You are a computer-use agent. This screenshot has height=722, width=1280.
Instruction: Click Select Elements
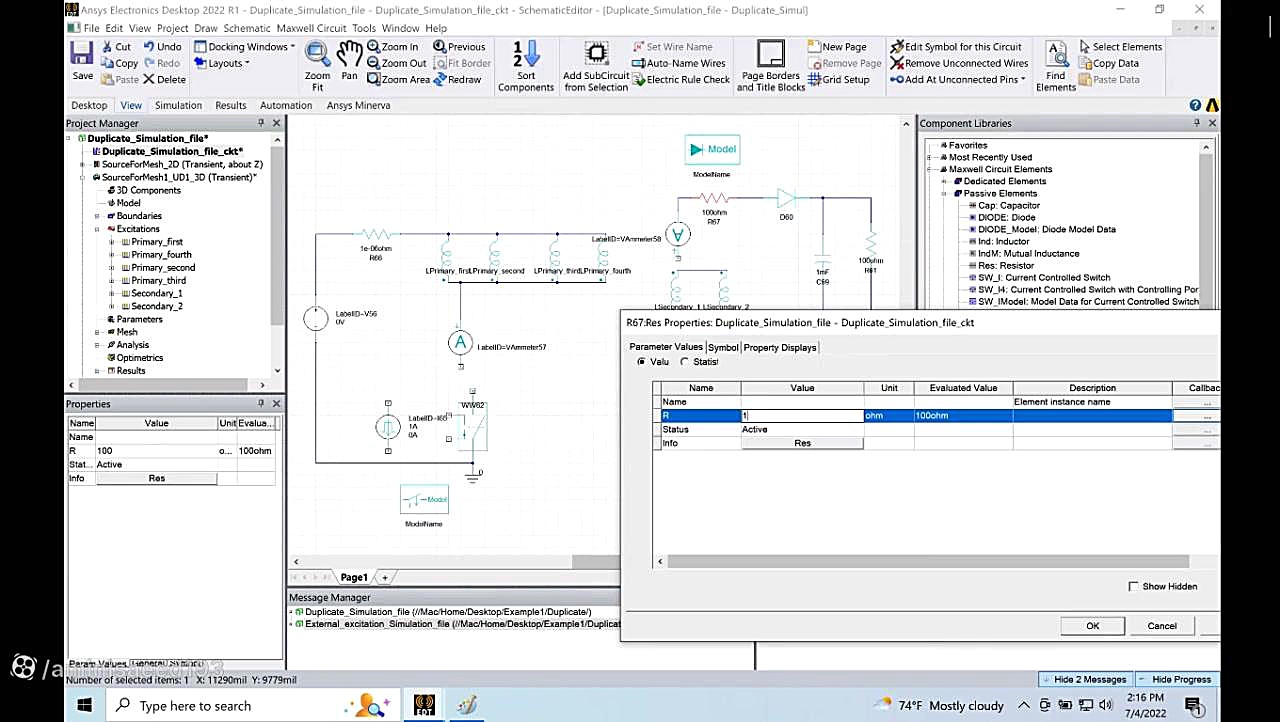pos(1119,47)
